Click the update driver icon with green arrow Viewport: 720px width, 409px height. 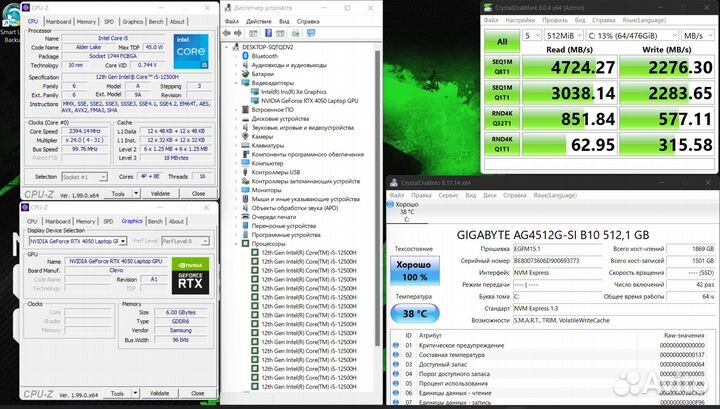pos(295,33)
